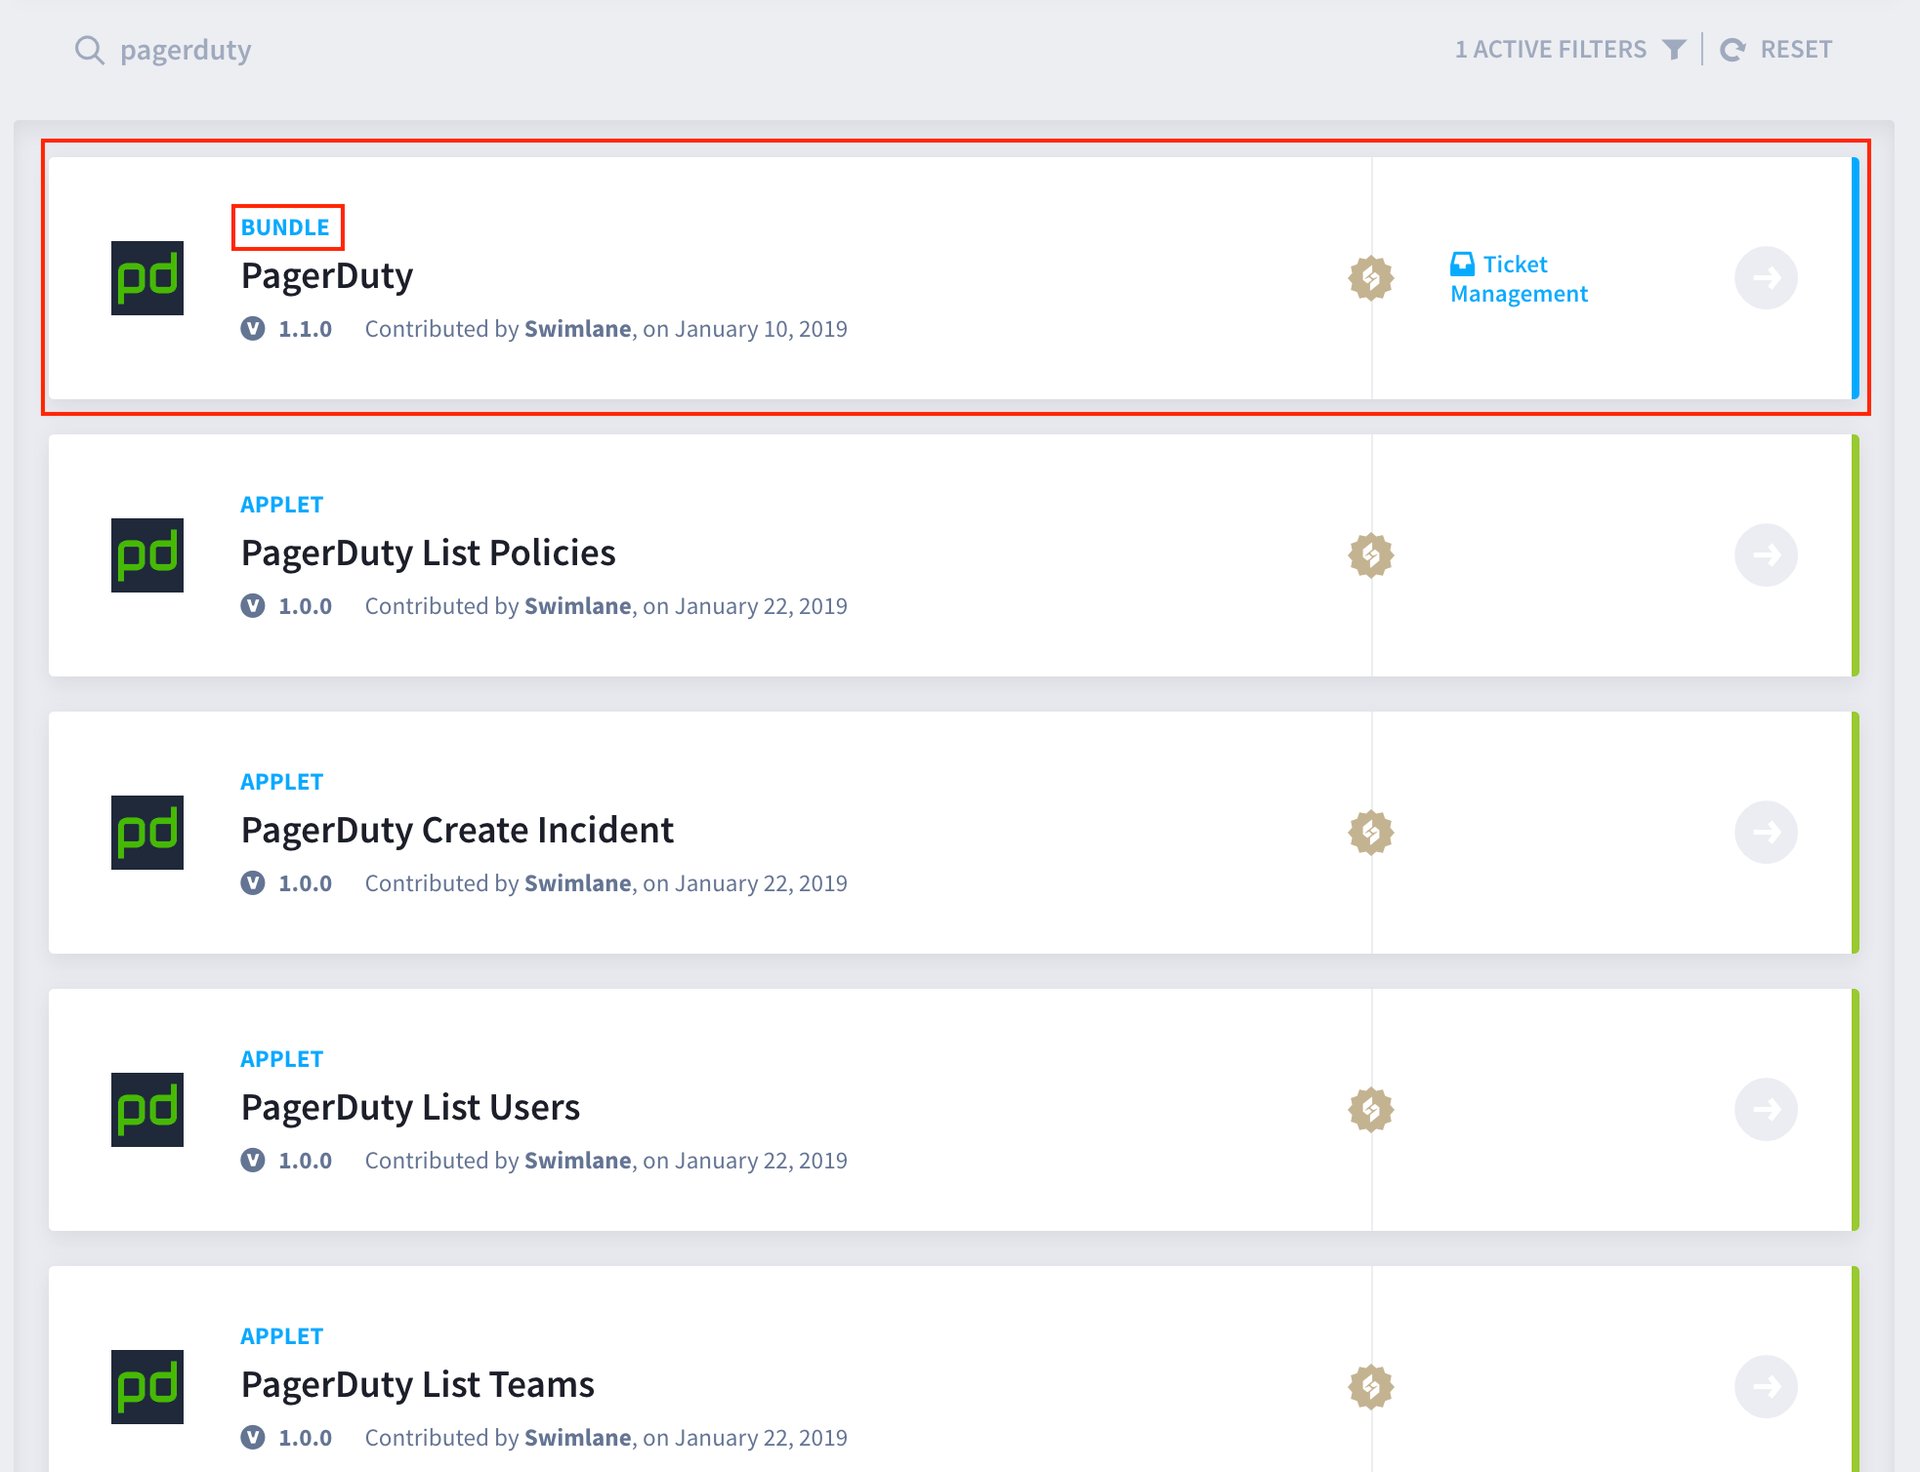The width and height of the screenshot is (1920, 1472).
Task: Select the PagerDuty Create Incident title
Action: (x=457, y=830)
